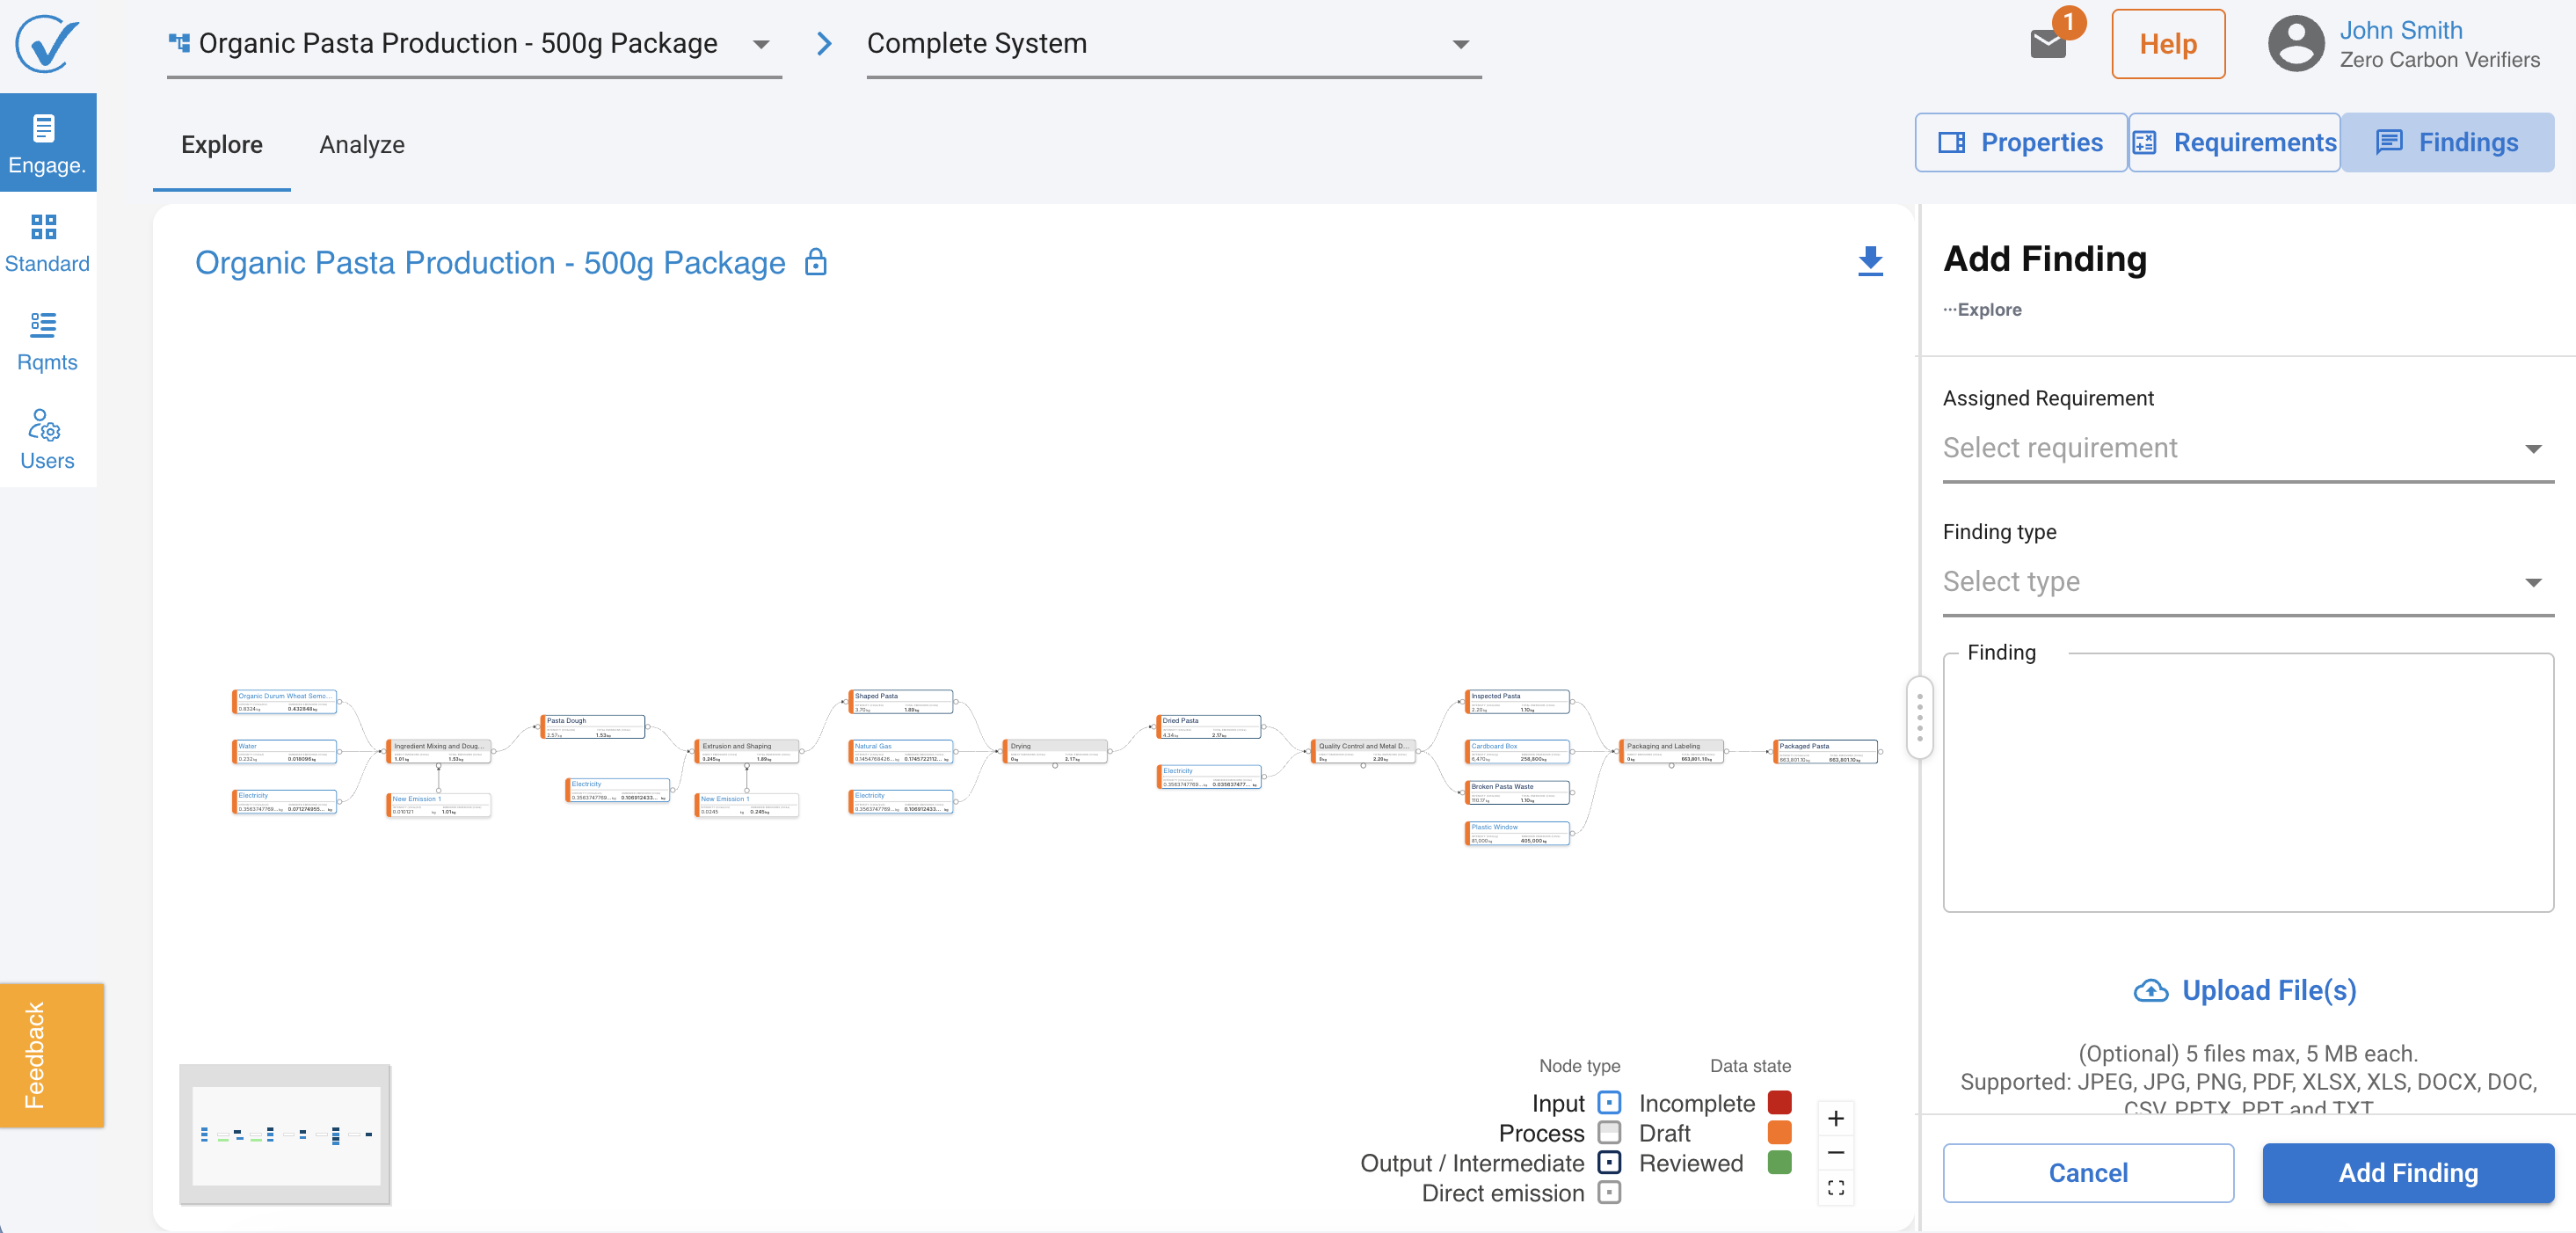This screenshot has width=2576, height=1233.
Task: Open the mail notifications icon
Action: pos(2047,44)
